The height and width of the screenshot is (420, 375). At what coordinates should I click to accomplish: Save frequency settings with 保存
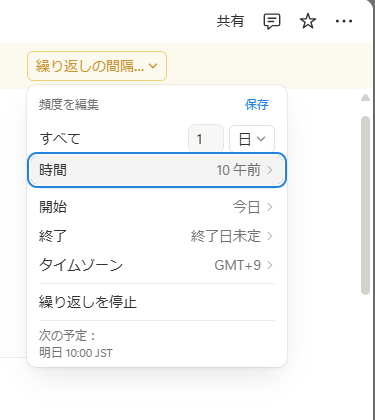pyautogui.click(x=257, y=105)
